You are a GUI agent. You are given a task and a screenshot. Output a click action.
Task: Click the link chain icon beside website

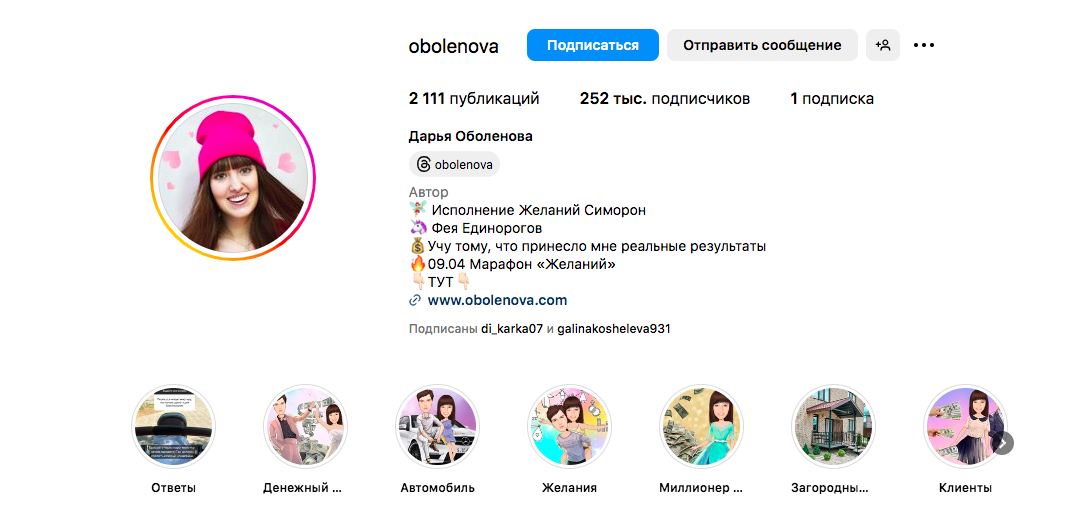click(414, 300)
